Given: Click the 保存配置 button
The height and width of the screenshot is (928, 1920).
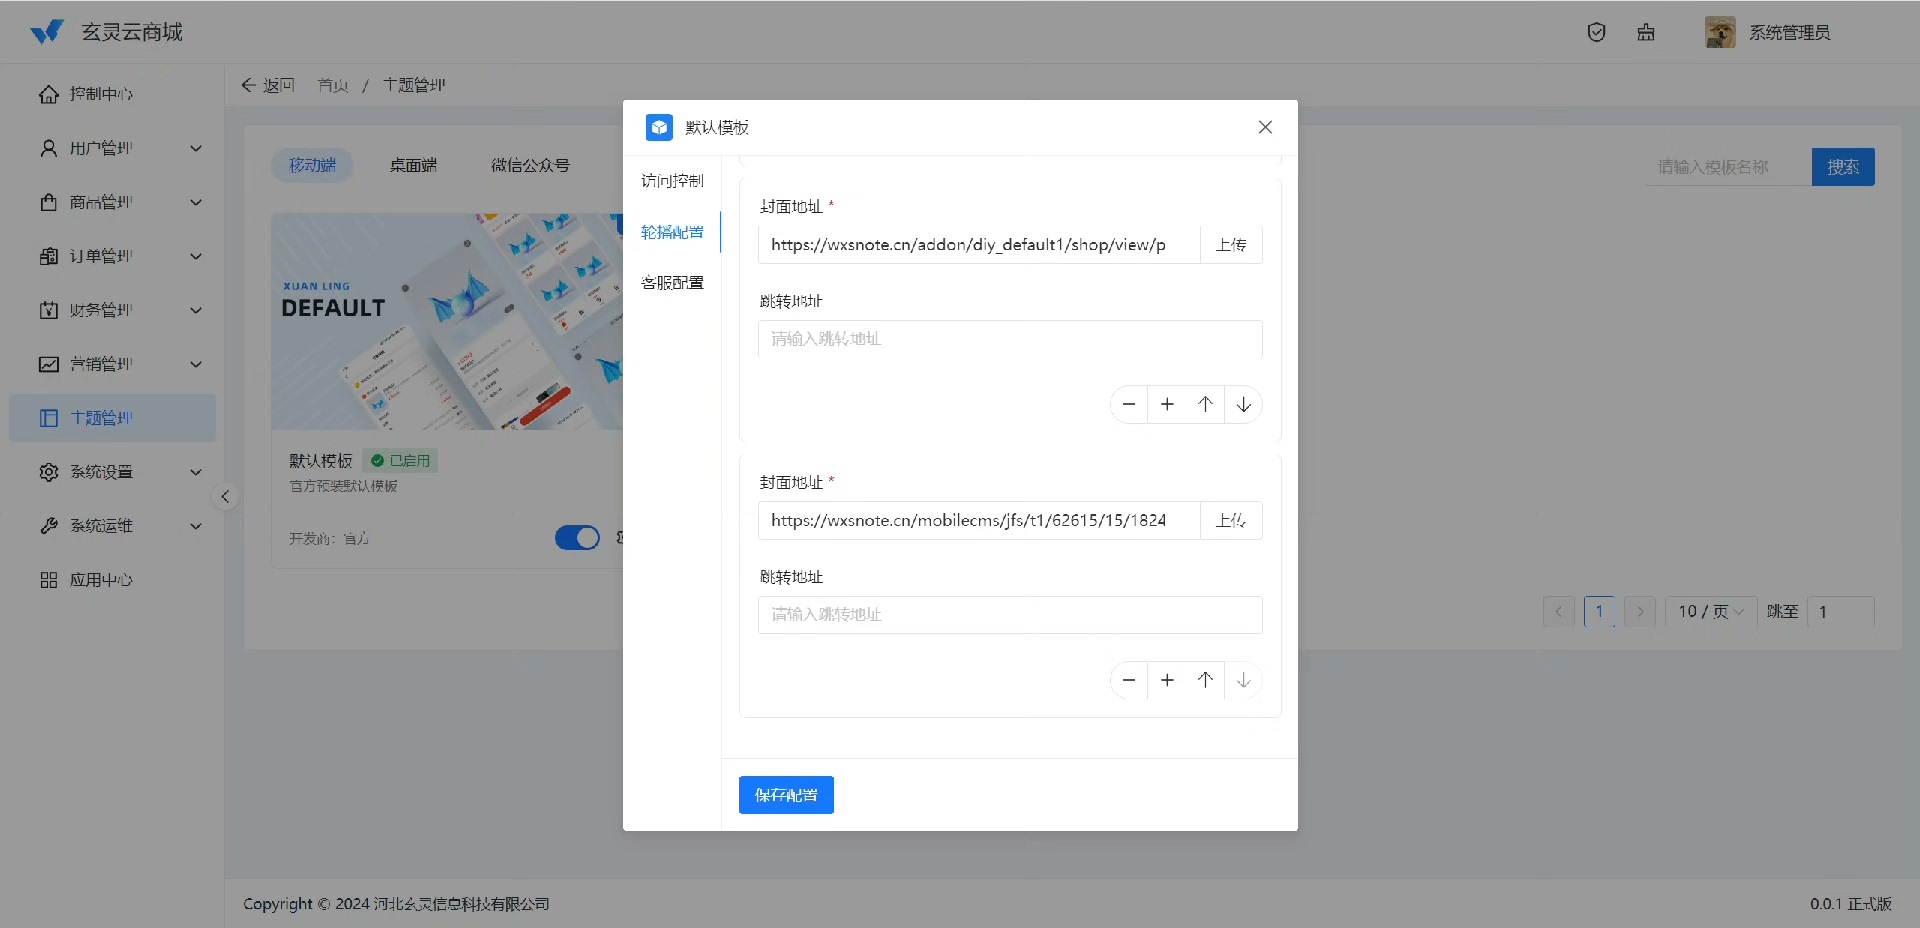Looking at the screenshot, I should [x=786, y=795].
